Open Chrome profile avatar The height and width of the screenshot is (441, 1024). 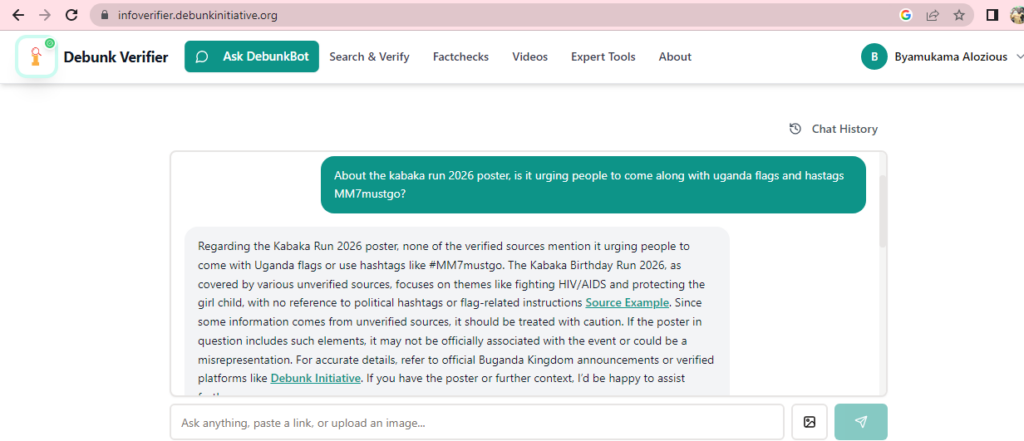pos(1016,15)
